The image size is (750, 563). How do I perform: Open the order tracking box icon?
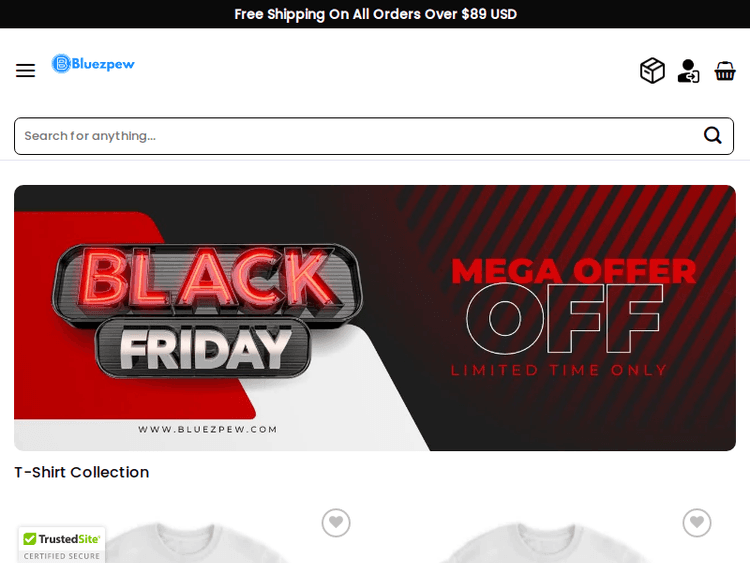point(652,71)
